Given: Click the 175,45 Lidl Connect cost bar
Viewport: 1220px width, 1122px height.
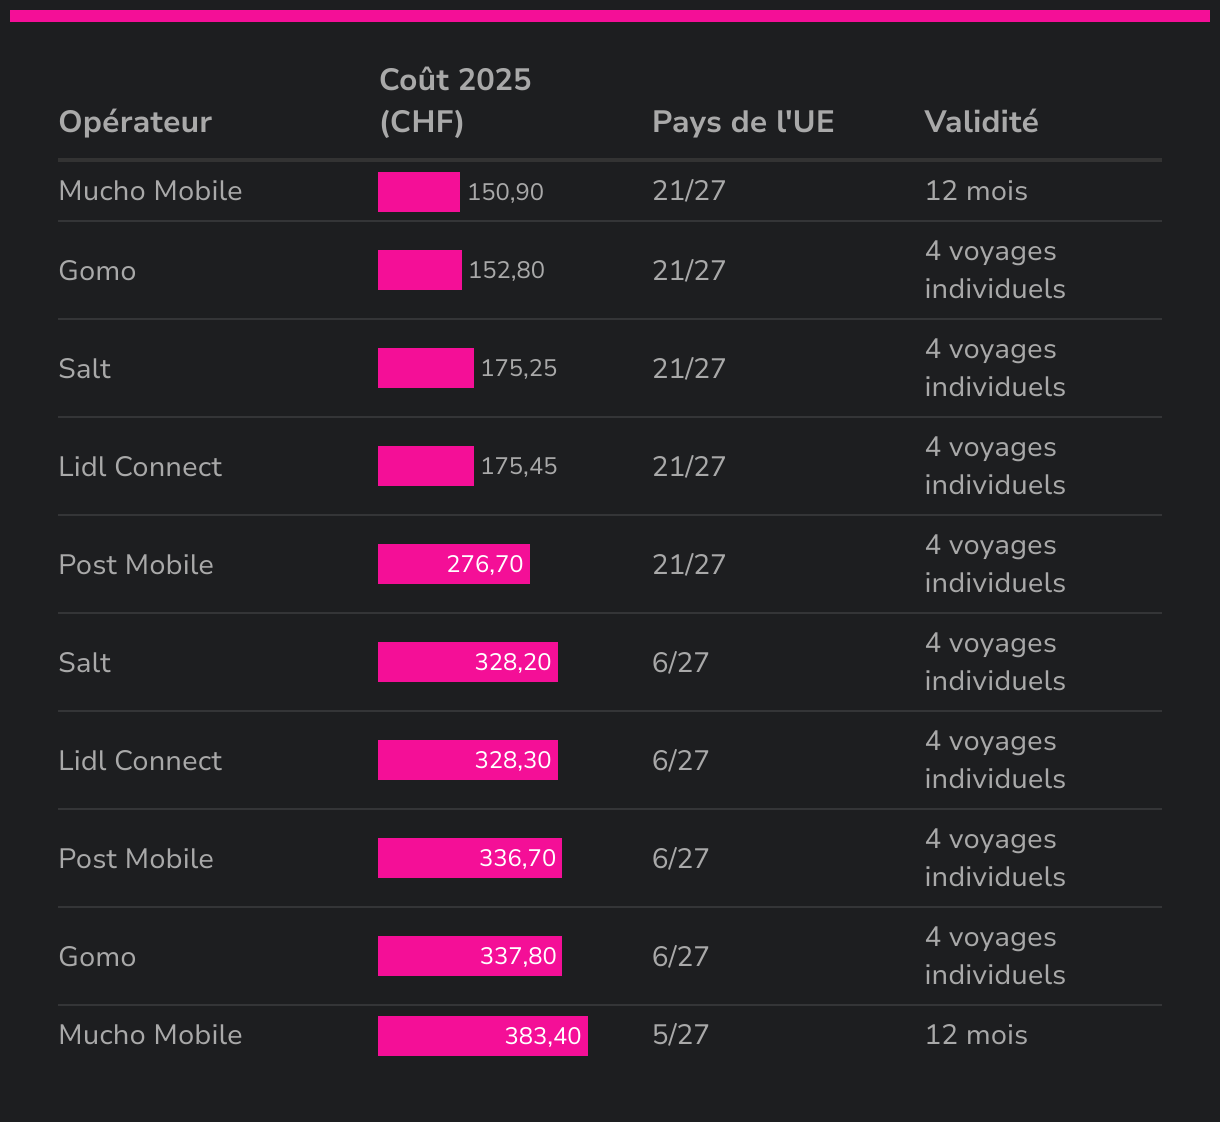Looking at the screenshot, I should (425, 466).
